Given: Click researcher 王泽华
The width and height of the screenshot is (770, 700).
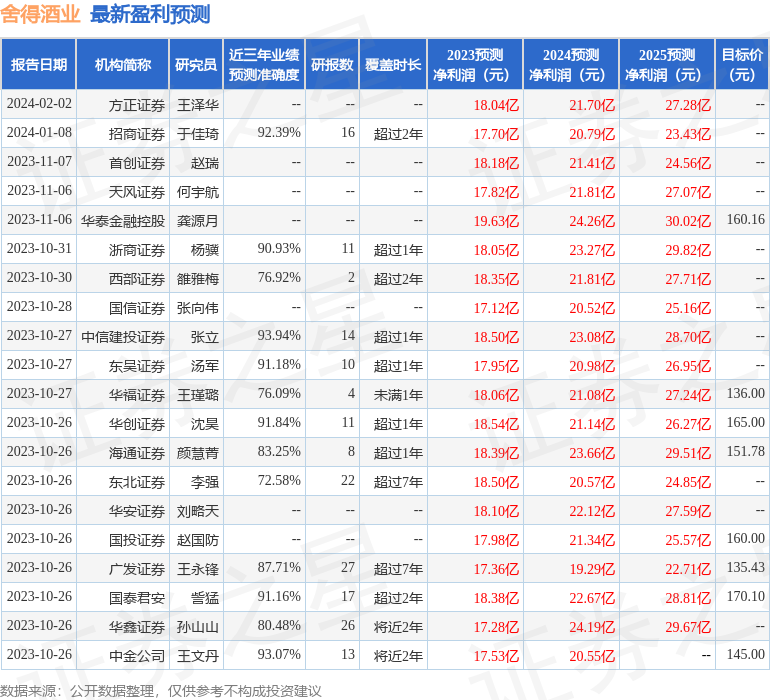Looking at the screenshot, I should click(x=198, y=105).
